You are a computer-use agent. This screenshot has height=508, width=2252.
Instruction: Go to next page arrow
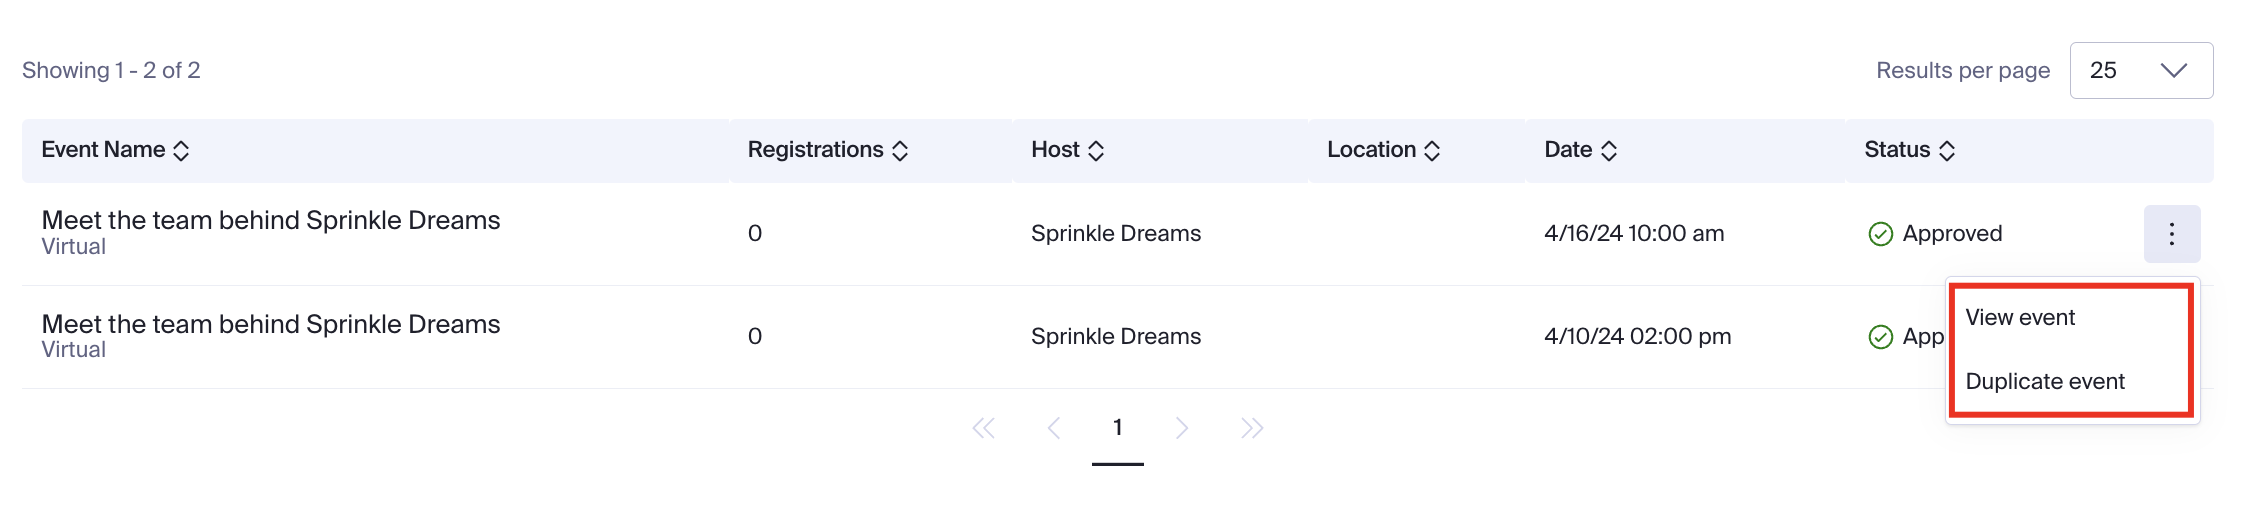pyautogui.click(x=1182, y=428)
